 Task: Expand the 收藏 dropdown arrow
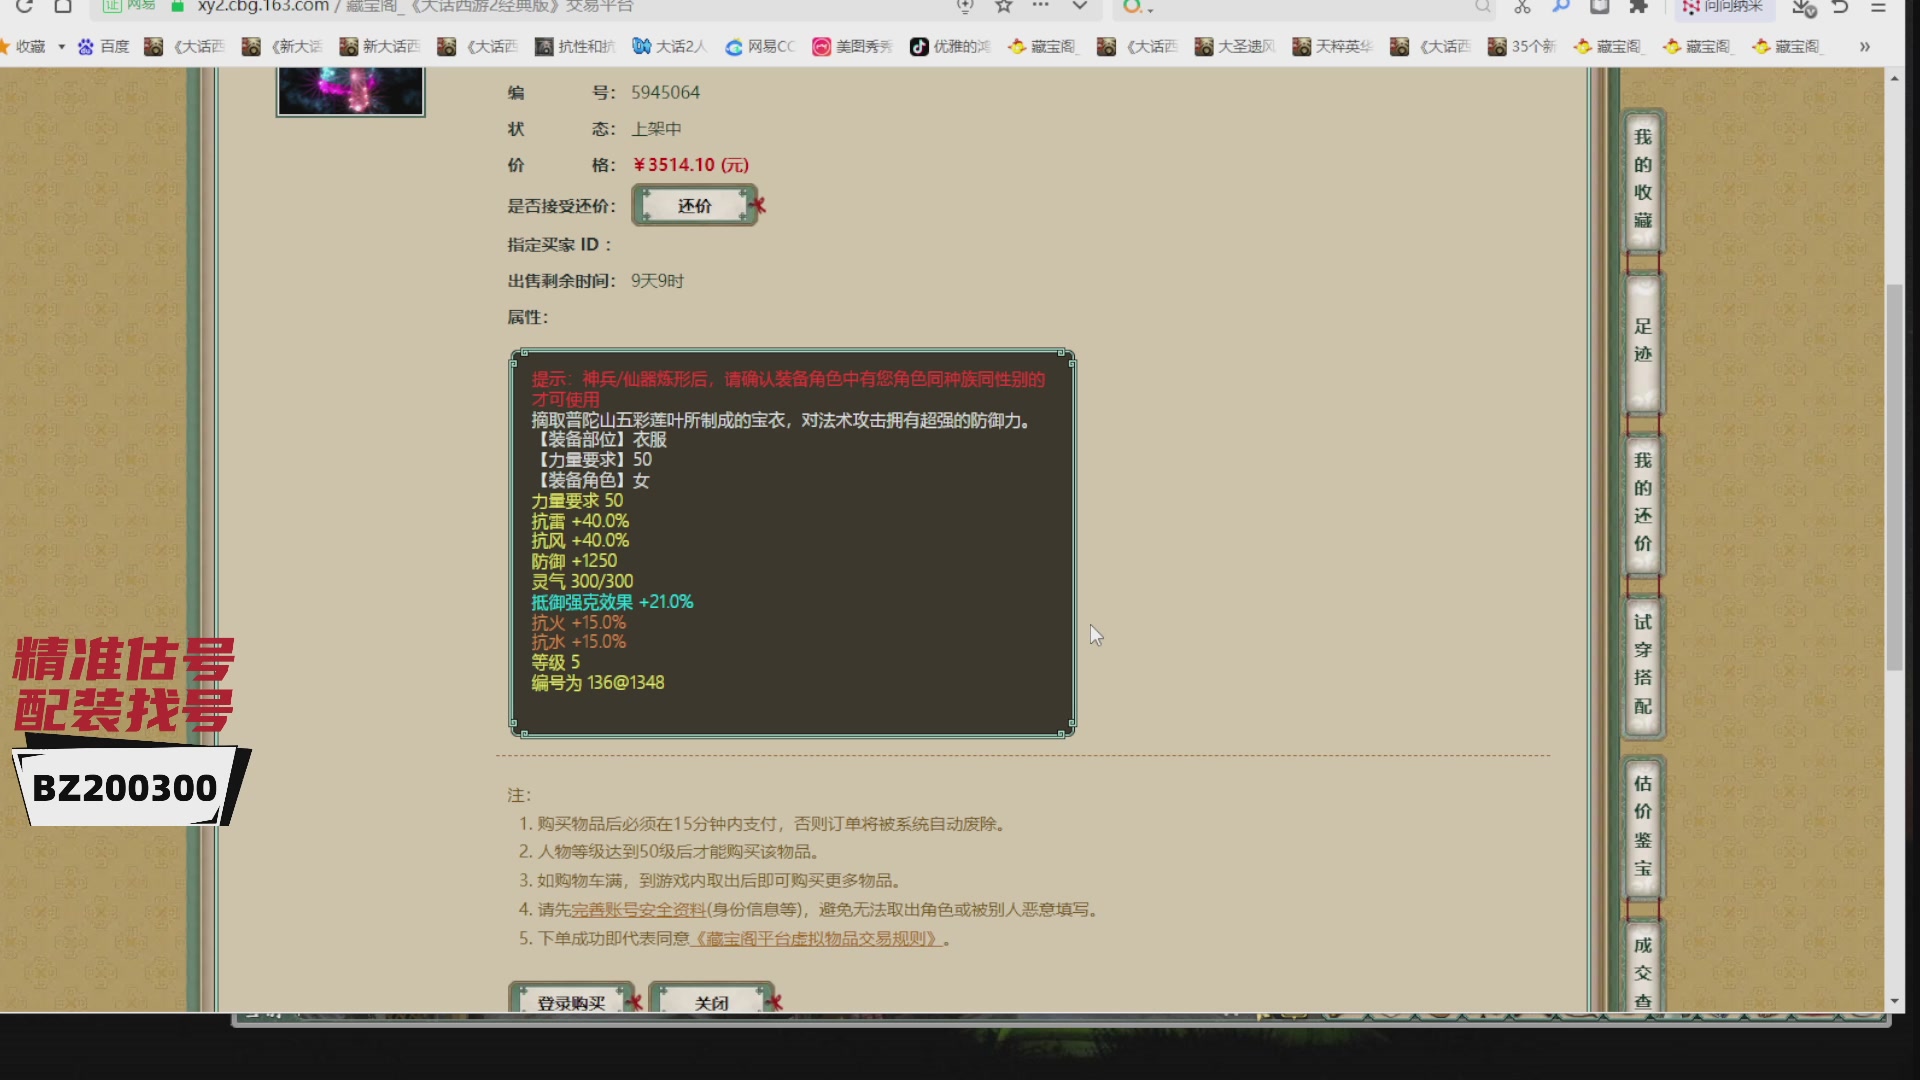[60, 46]
